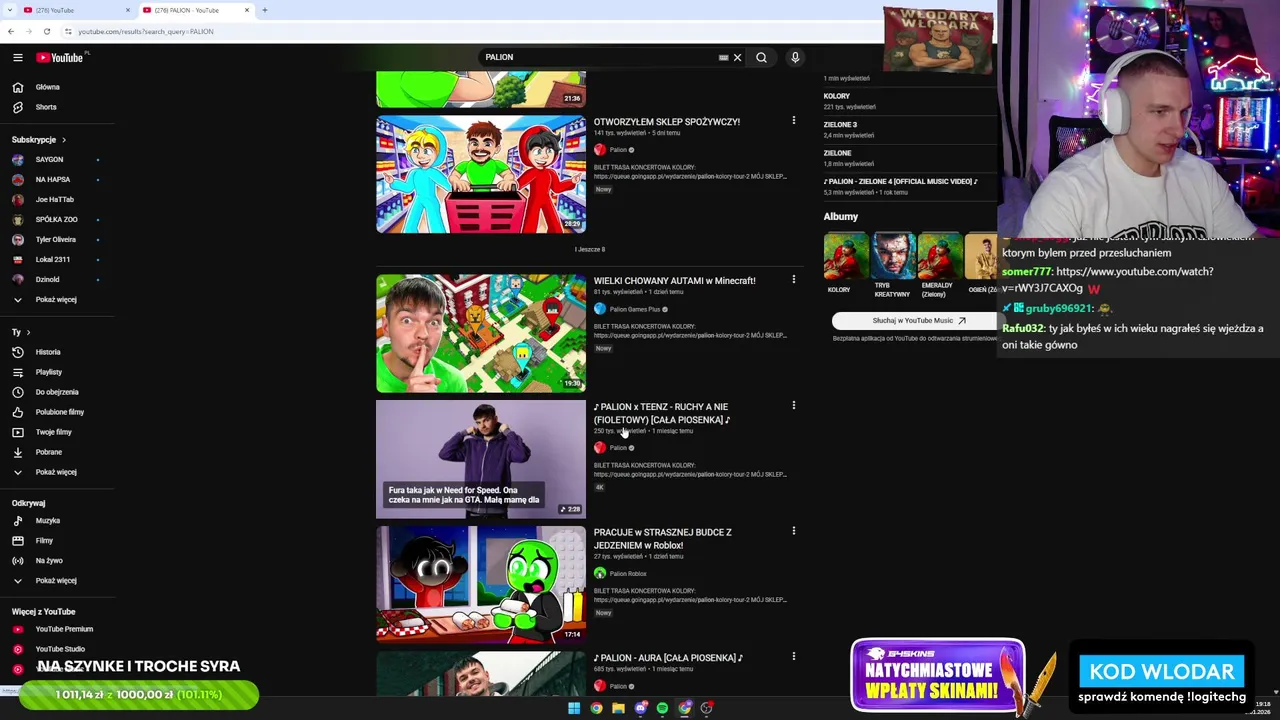Viewport: 1280px width, 720px height.
Task: Clear the PALION search with X
Action: (x=737, y=58)
